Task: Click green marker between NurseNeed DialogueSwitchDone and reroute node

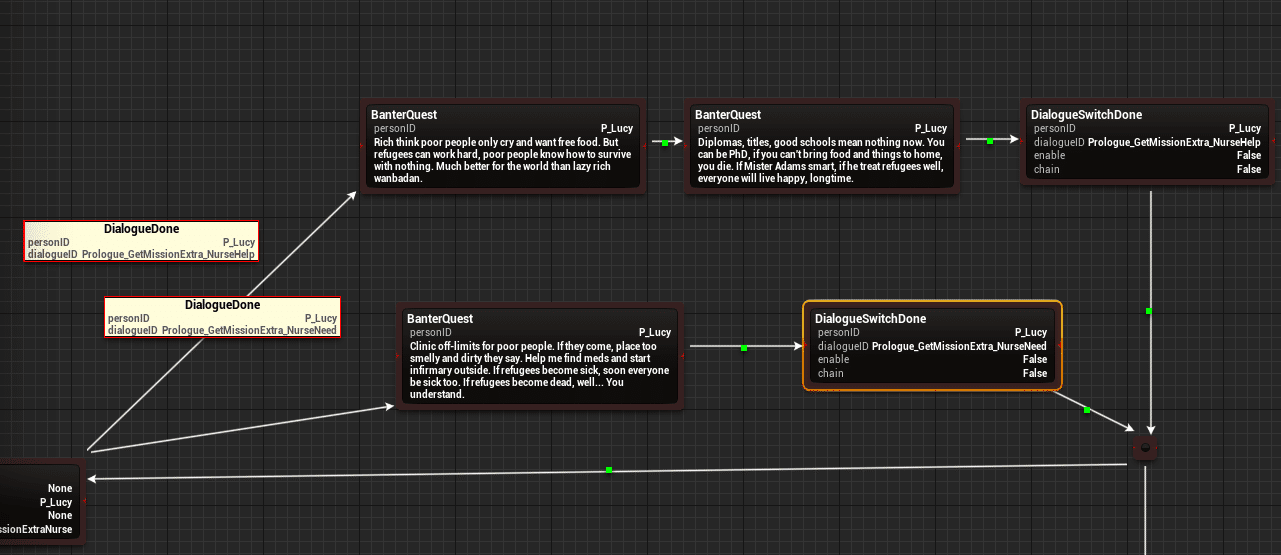Action: pyautogui.click(x=1087, y=410)
